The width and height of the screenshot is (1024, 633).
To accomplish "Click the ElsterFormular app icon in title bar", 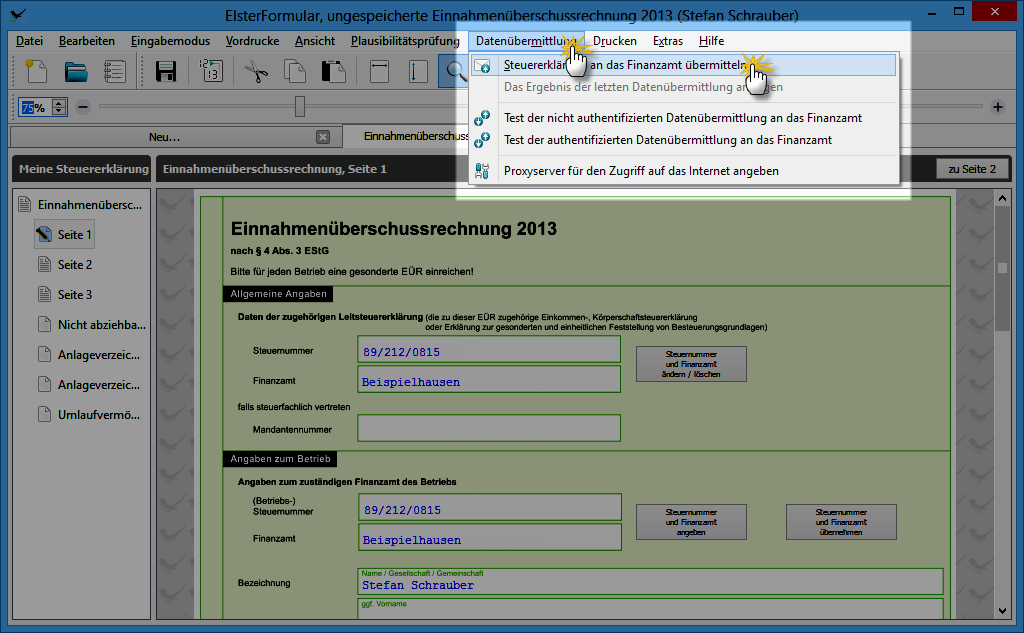I will tap(18, 14).
